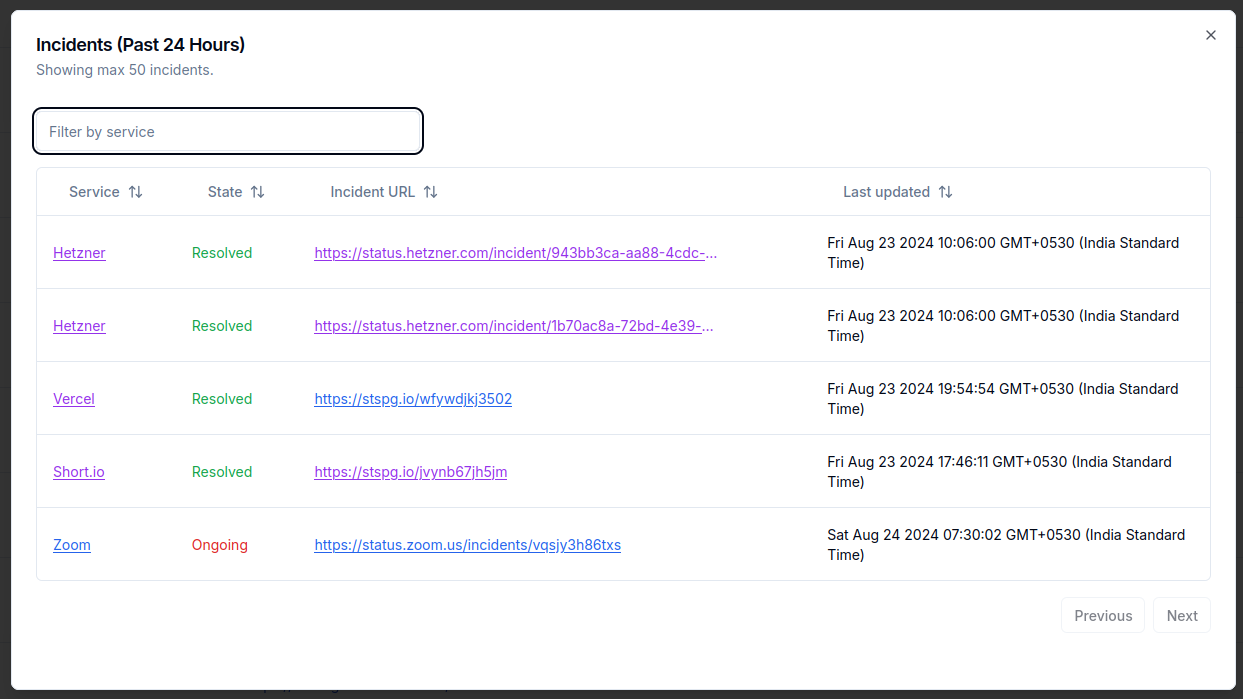The width and height of the screenshot is (1243, 699).
Task: Click the Incidents (Past 24 Hours) title
Action: click(x=141, y=45)
